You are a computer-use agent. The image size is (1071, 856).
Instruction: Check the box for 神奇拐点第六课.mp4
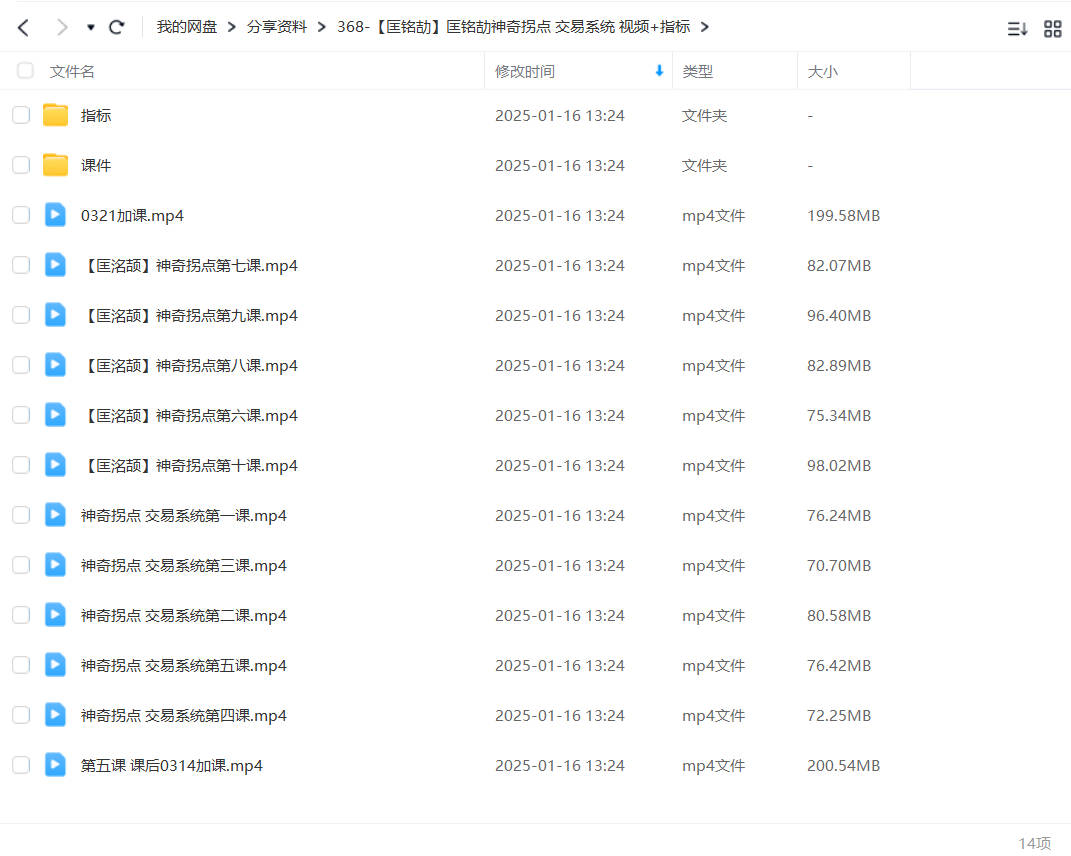21,415
